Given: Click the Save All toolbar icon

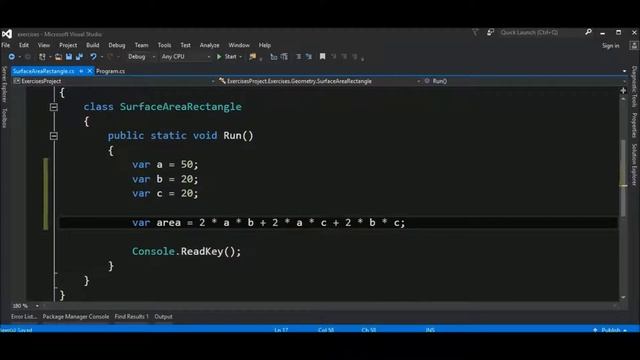Looking at the screenshot, I should pyautogui.click(x=79, y=57).
